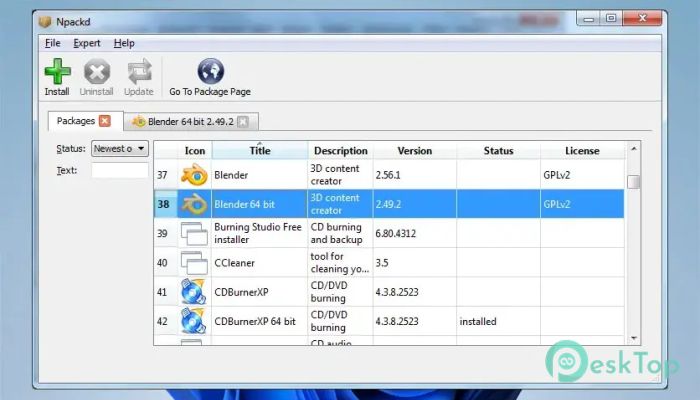
Task: Click the Burning Studio Free installer title
Action: coord(258,233)
